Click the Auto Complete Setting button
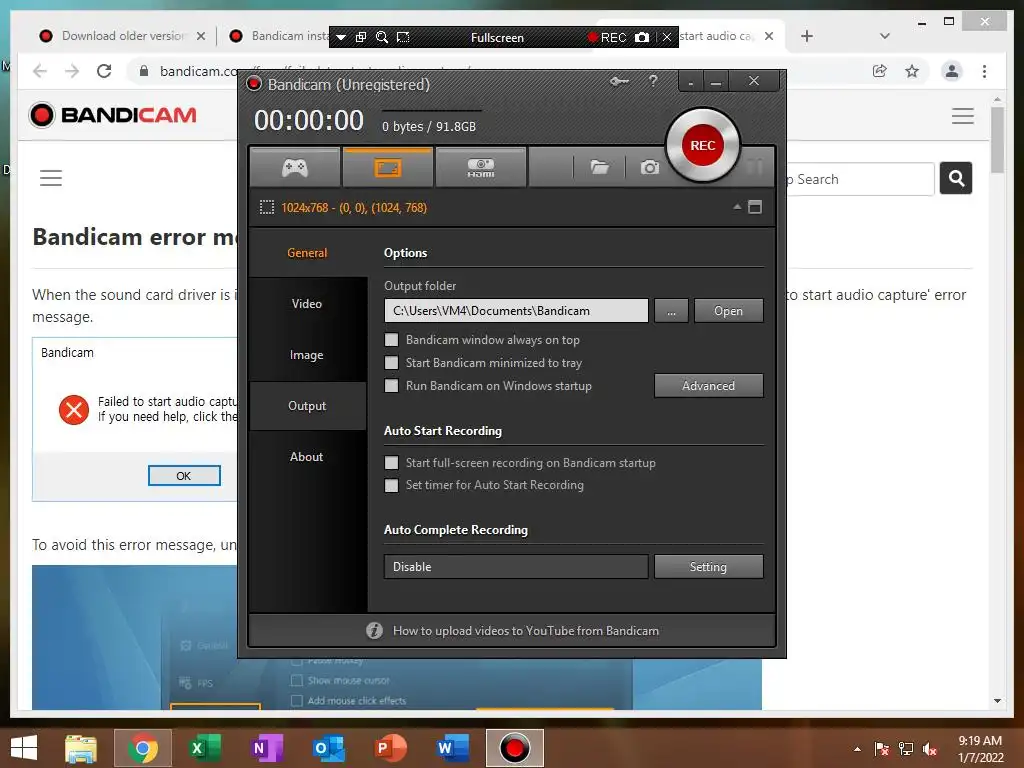This screenshot has height=768, width=1024. coord(709,567)
